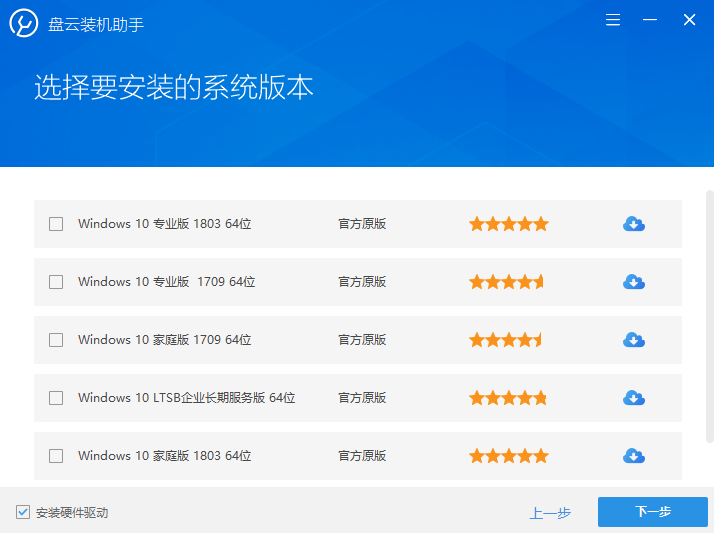Click download icon for Windows 10 专业版 1803
Screen dimensions: 714x533
633,224
